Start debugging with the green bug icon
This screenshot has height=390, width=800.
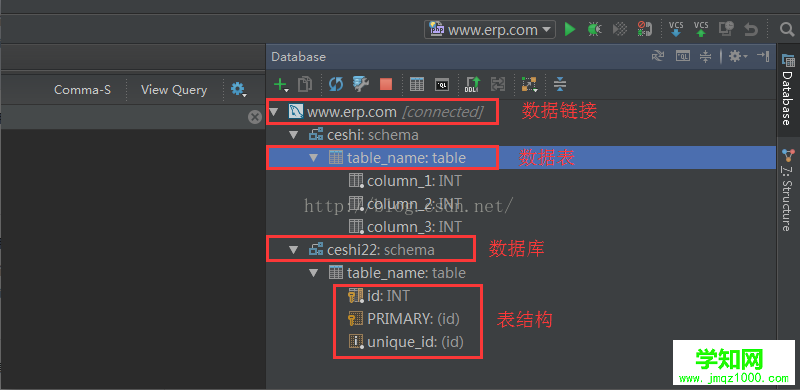pos(594,30)
